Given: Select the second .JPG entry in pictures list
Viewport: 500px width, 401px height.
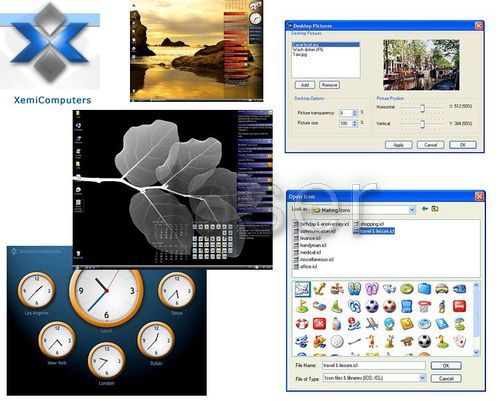Looking at the screenshot, I should (308, 49).
